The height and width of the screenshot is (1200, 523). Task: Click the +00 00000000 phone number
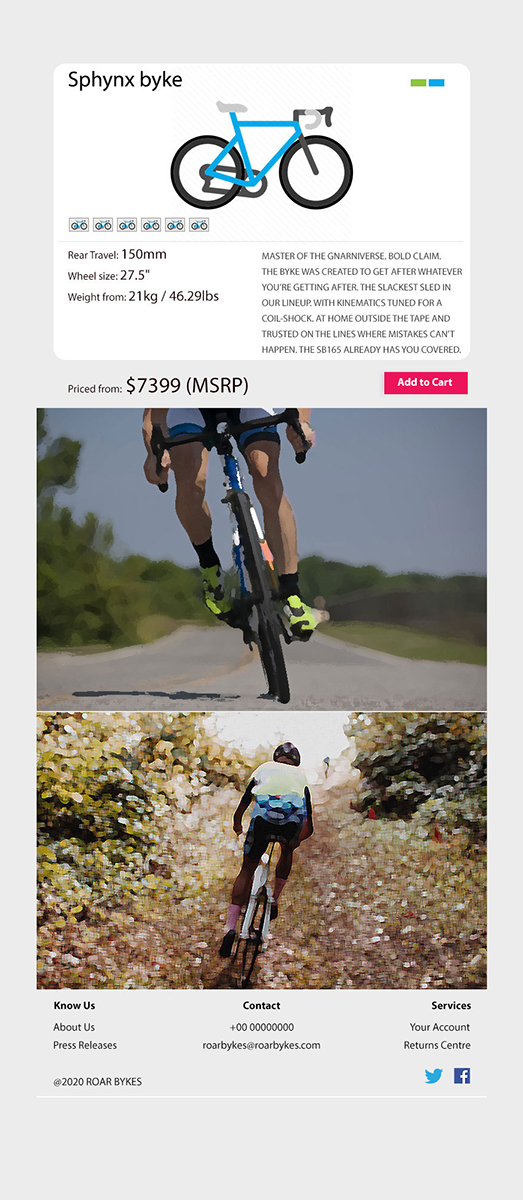[262, 1027]
